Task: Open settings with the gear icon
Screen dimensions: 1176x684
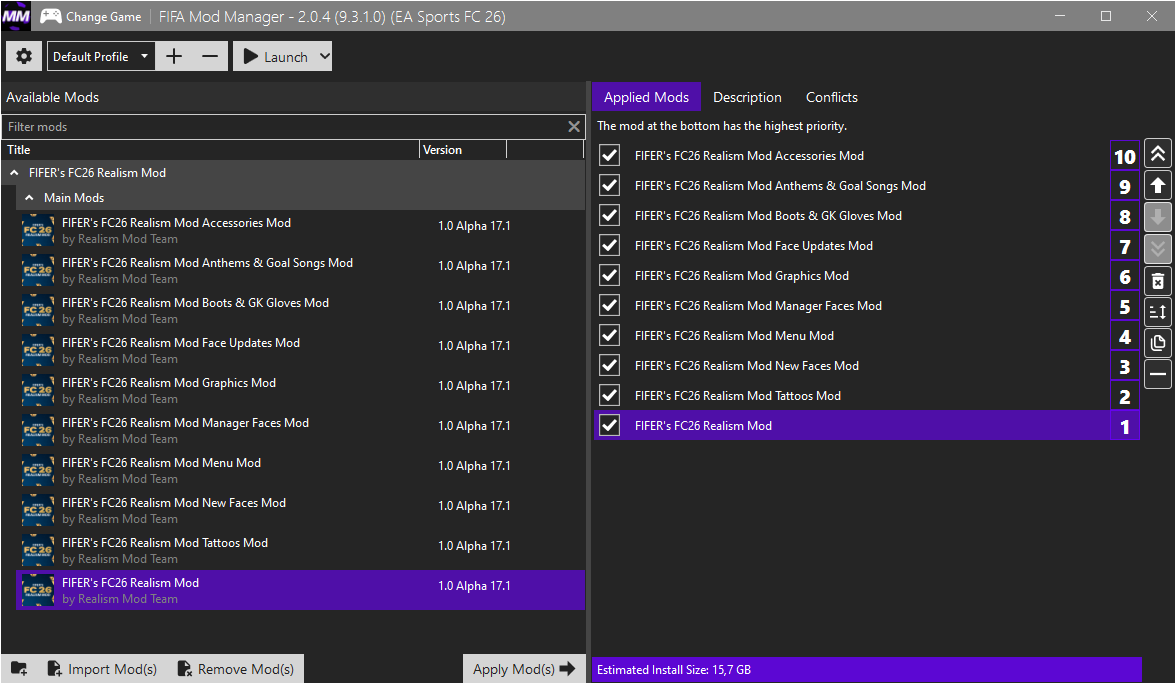Action: click(x=24, y=57)
